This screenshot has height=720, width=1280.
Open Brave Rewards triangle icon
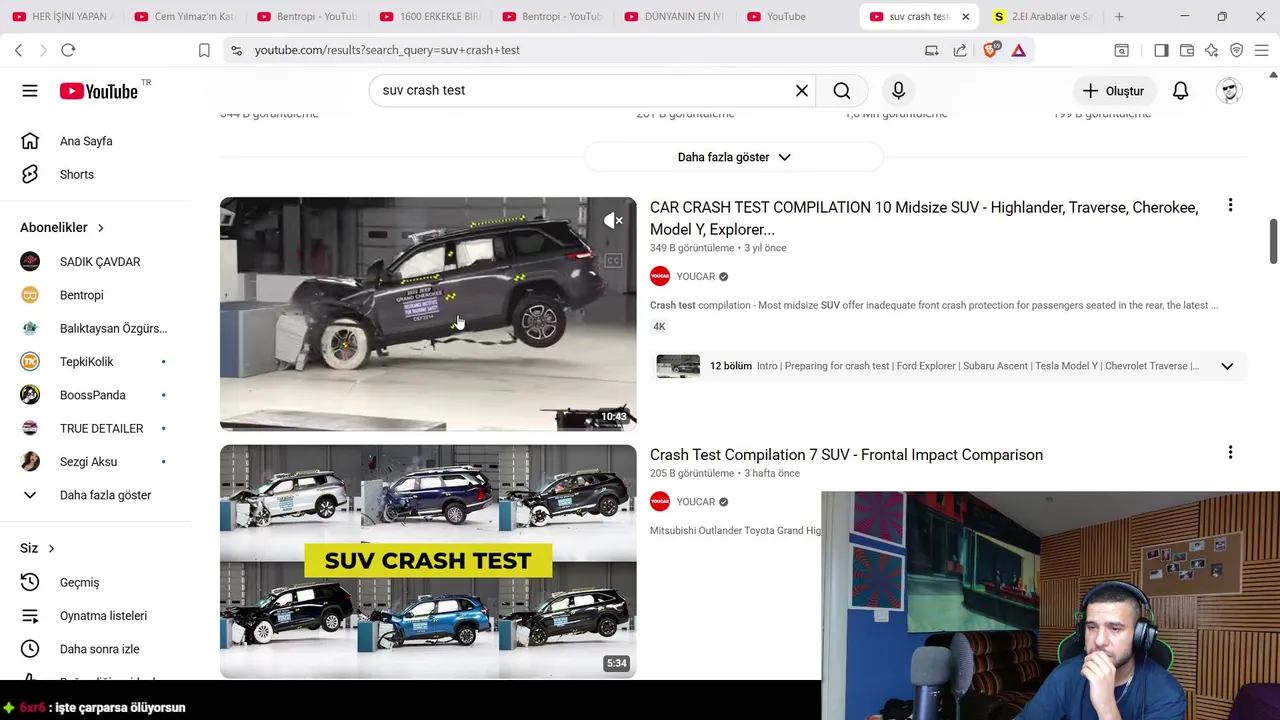(x=1018, y=50)
